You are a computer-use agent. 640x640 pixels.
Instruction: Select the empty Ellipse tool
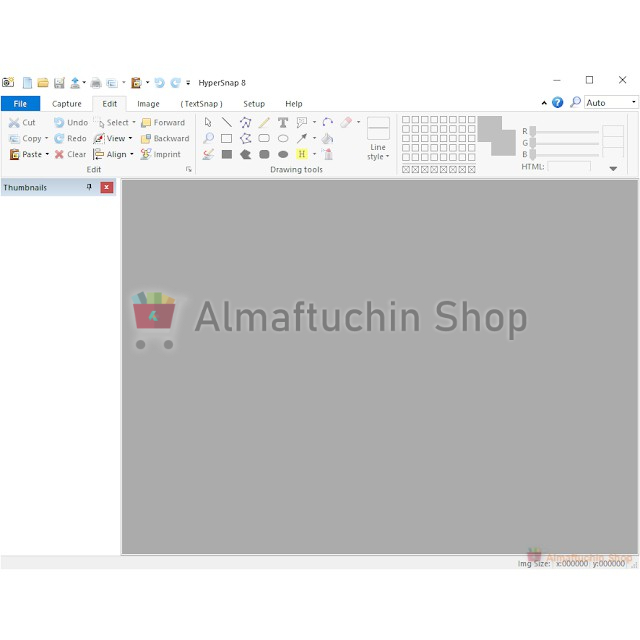point(283,138)
